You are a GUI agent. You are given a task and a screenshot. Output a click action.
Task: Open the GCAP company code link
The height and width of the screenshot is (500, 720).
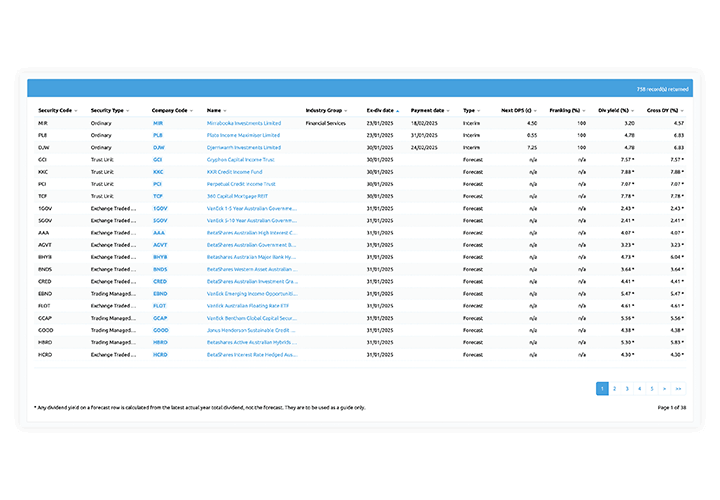pos(160,318)
